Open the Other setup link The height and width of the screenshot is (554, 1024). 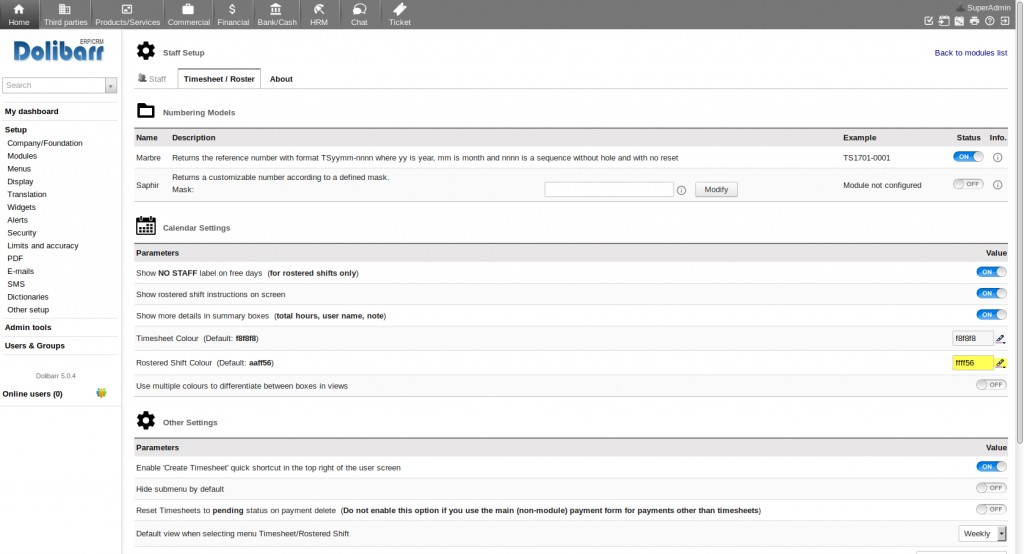28,310
